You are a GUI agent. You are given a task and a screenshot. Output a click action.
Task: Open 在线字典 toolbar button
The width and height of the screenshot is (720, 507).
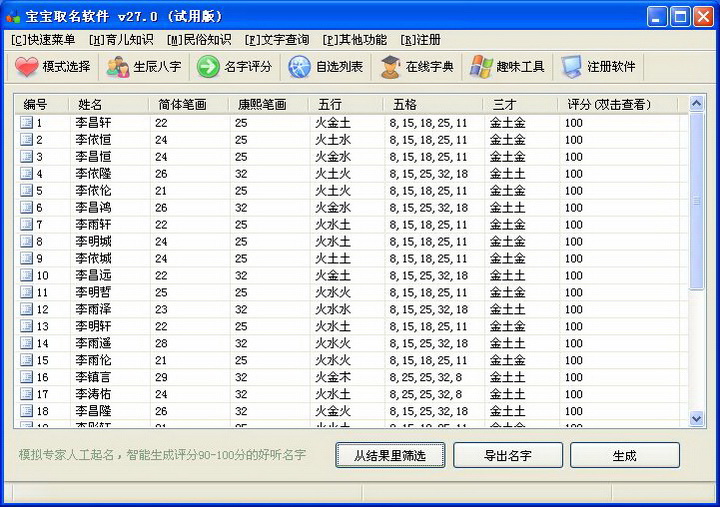click(416, 67)
